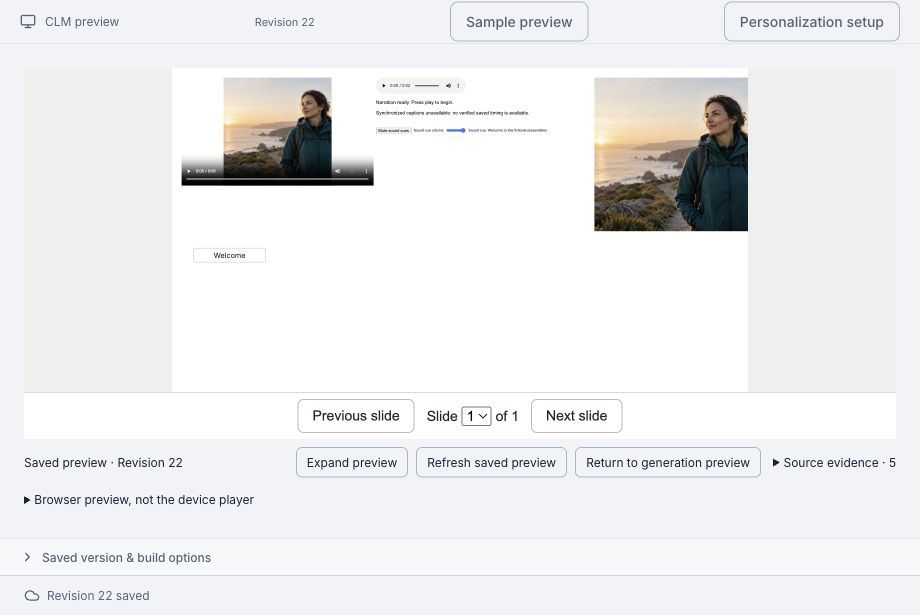The width and height of the screenshot is (920, 615).
Task: Click 'Narration ready. Press play to begin.' text
Action: (414, 102)
